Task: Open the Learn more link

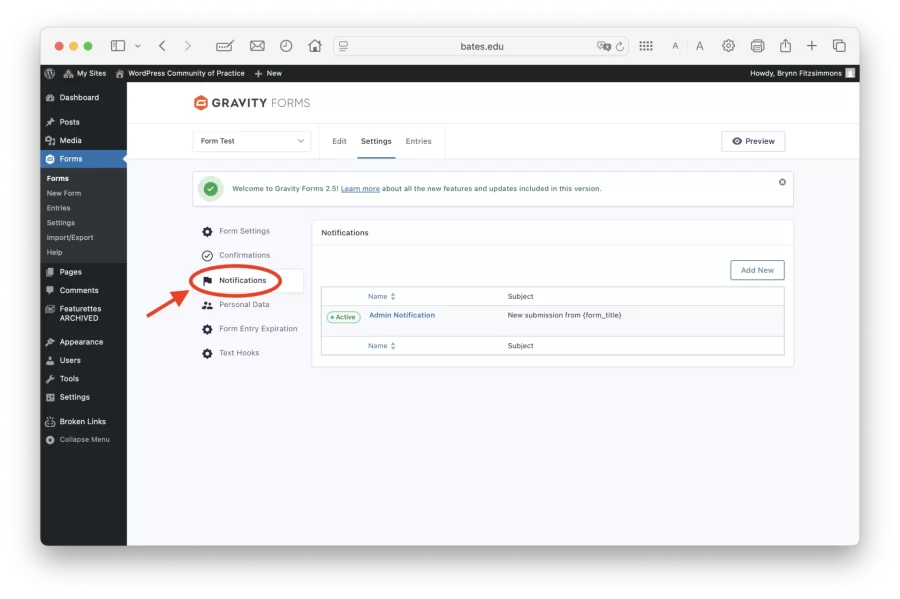Action: pyautogui.click(x=359, y=188)
